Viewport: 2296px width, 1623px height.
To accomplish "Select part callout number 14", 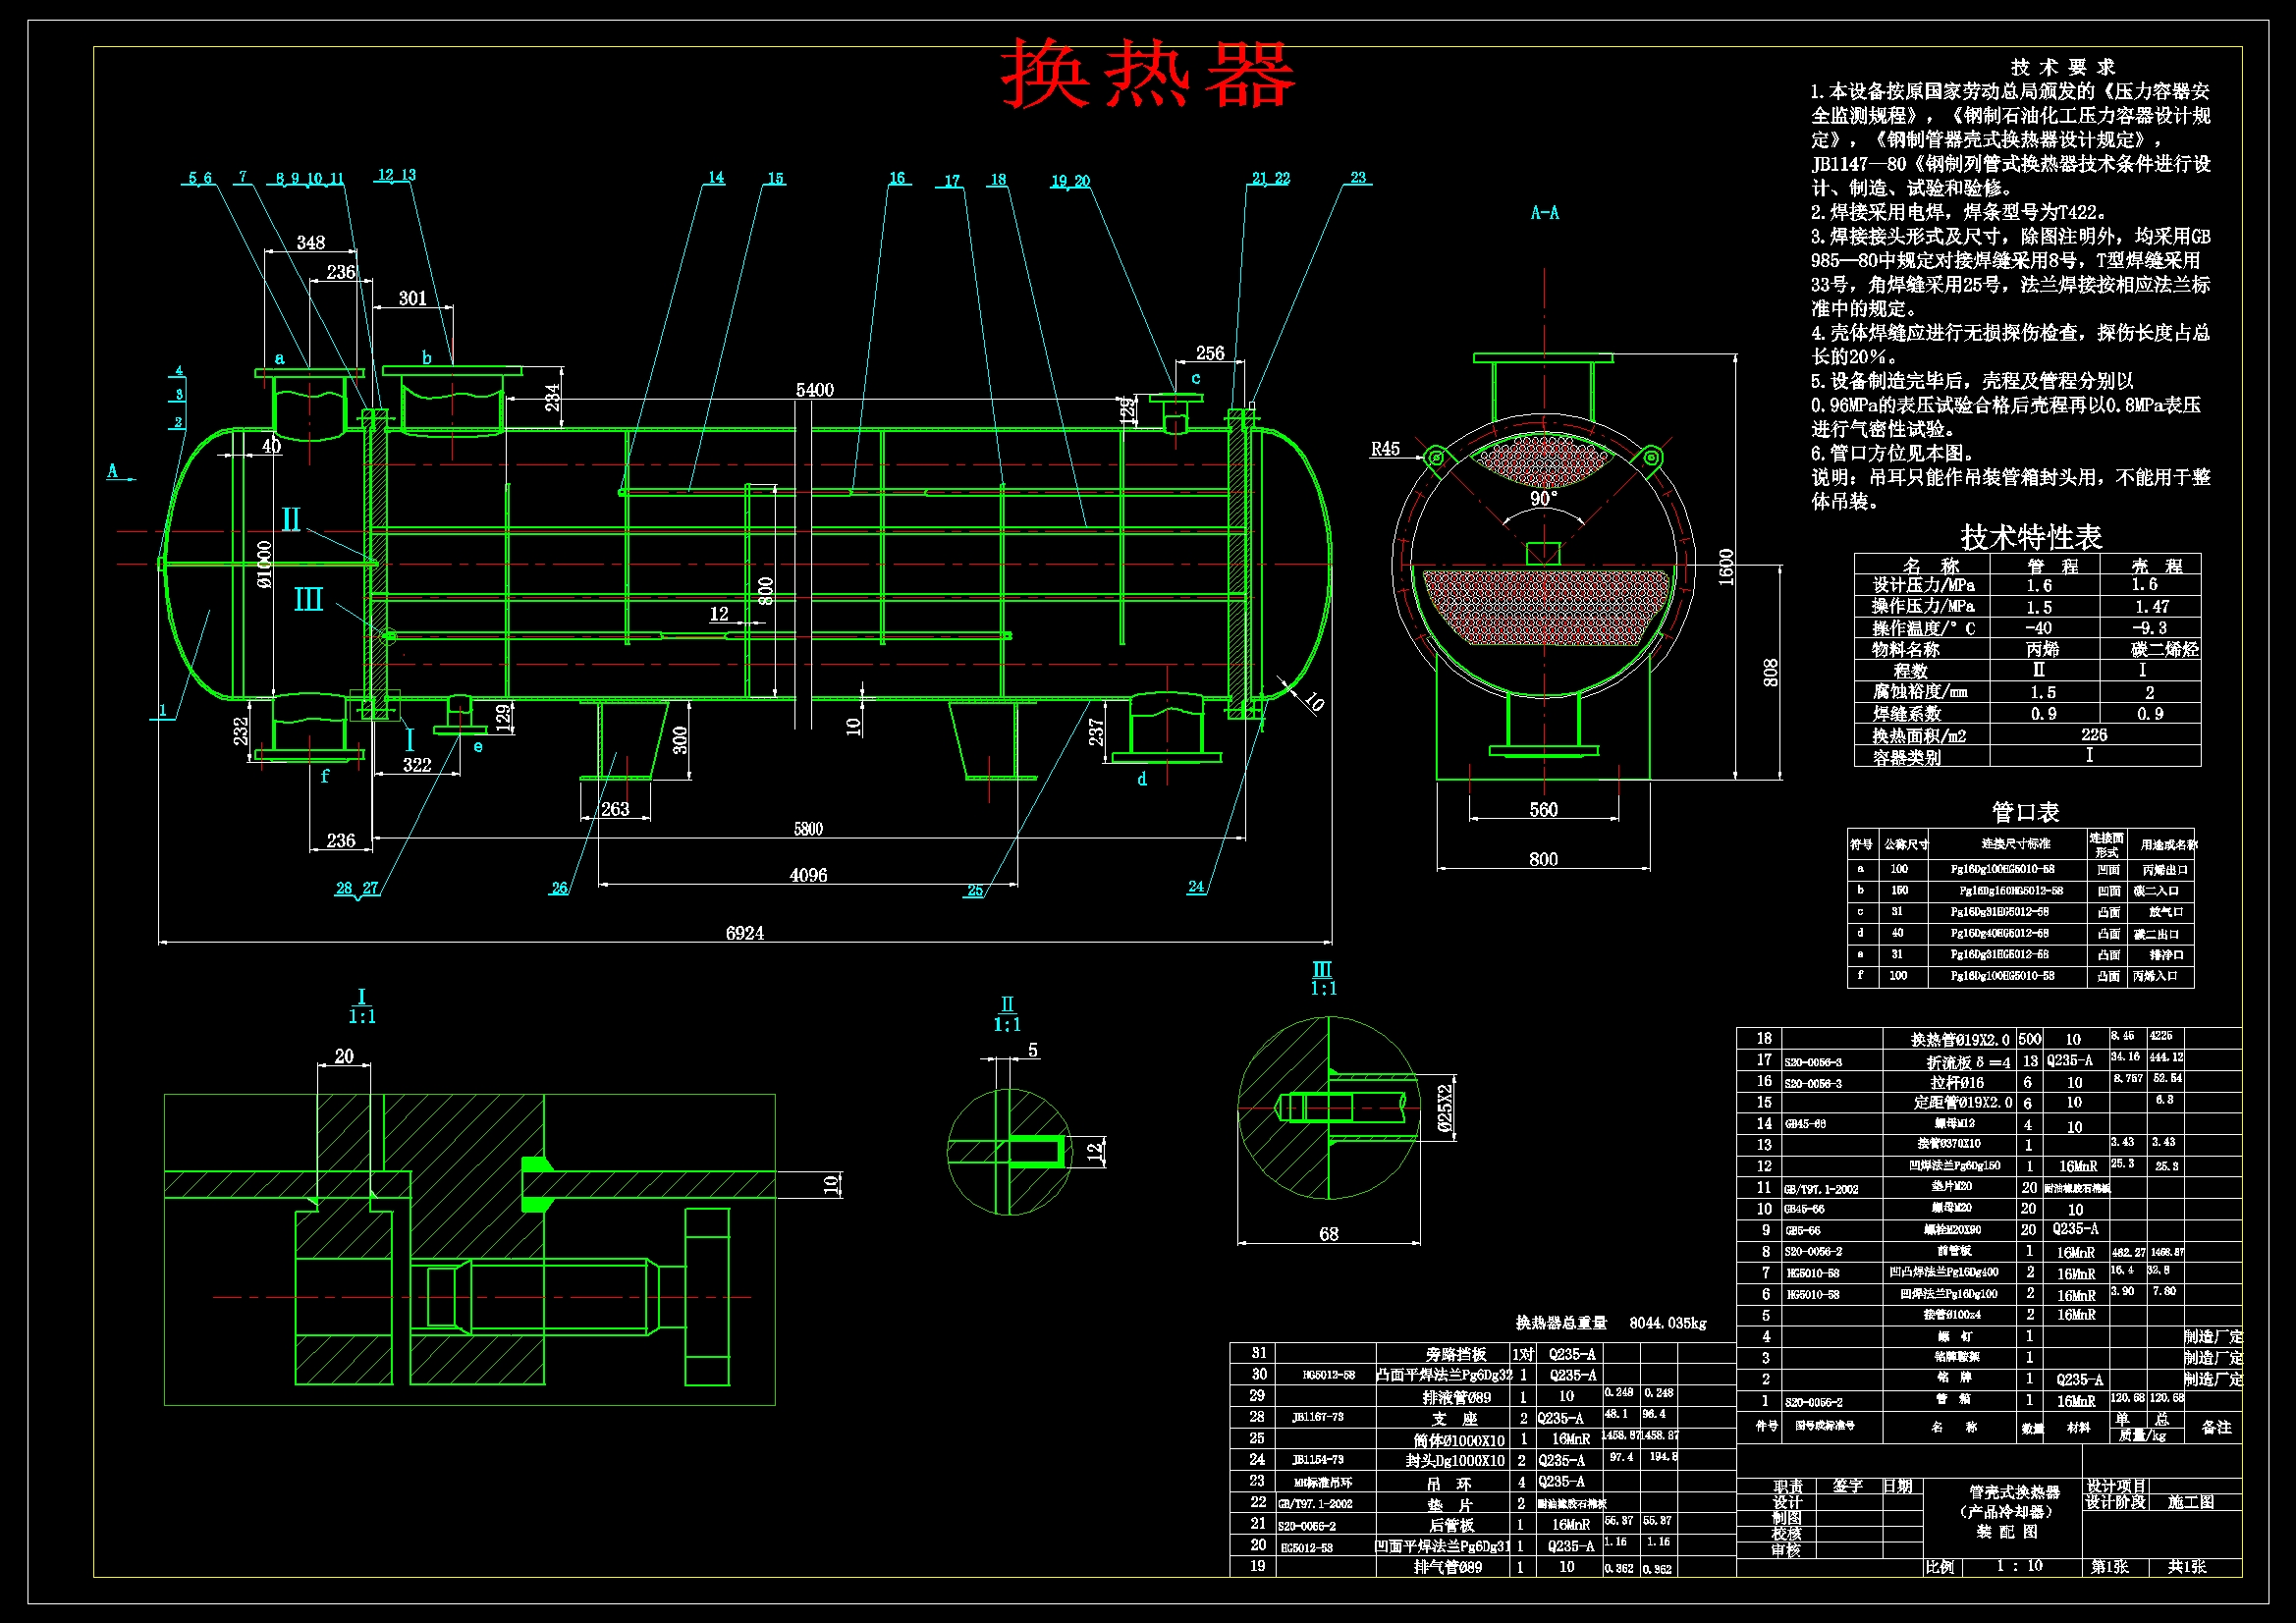I will 716,178.
